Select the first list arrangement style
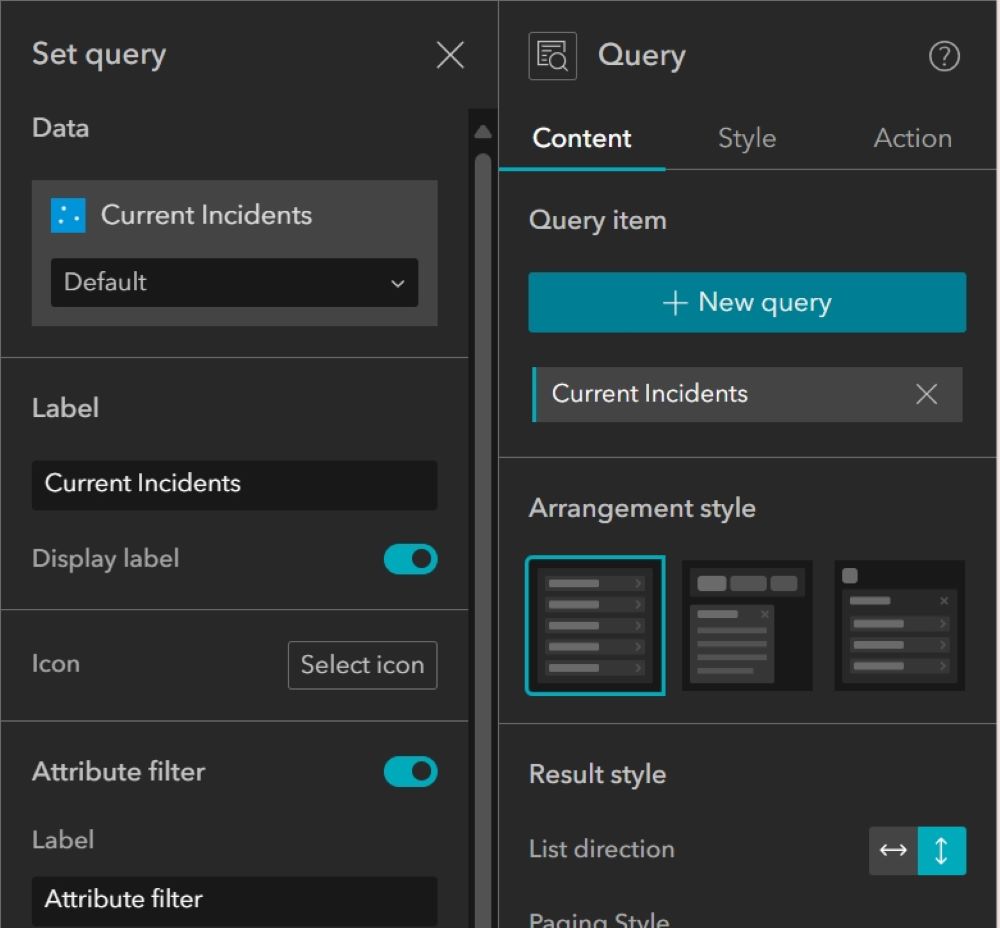The image size is (1000, 928). [x=595, y=624]
